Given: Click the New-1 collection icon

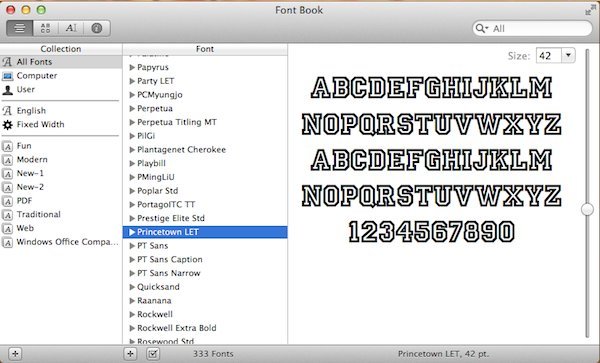Looking at the screenshot, I should pos(7,174).
